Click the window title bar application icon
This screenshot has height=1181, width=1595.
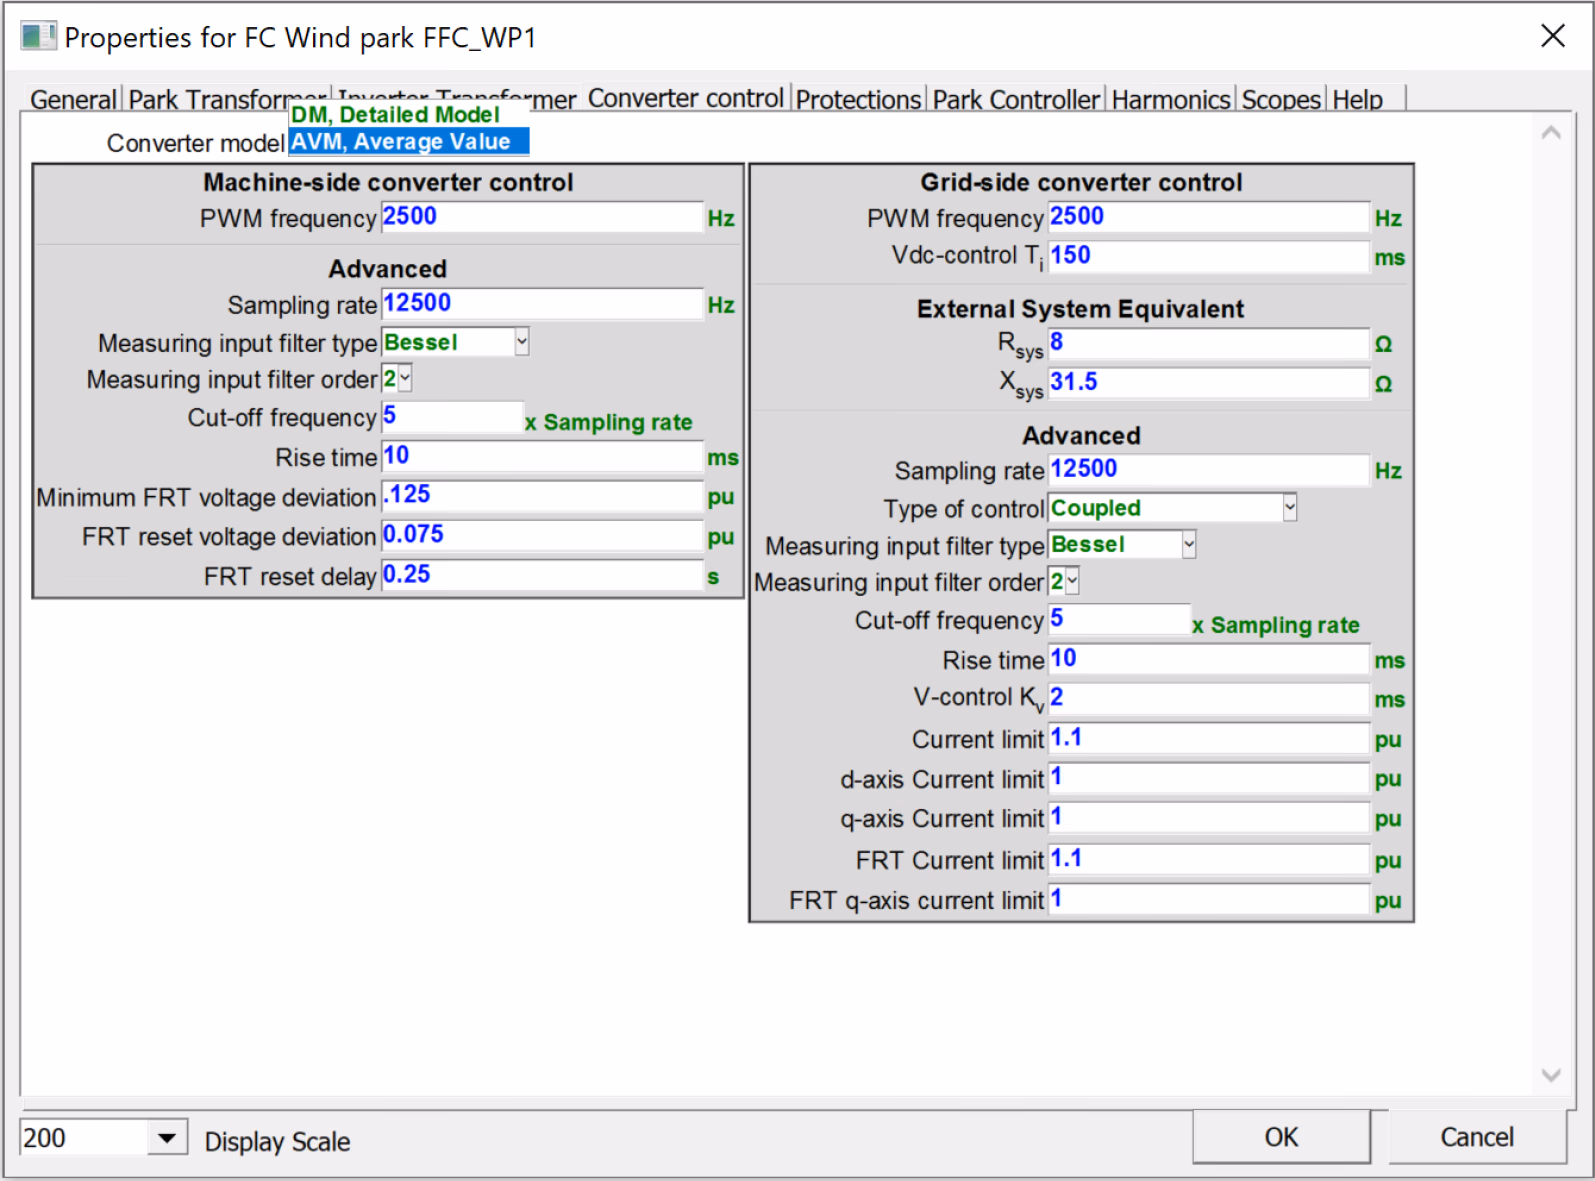click(38, 36)
